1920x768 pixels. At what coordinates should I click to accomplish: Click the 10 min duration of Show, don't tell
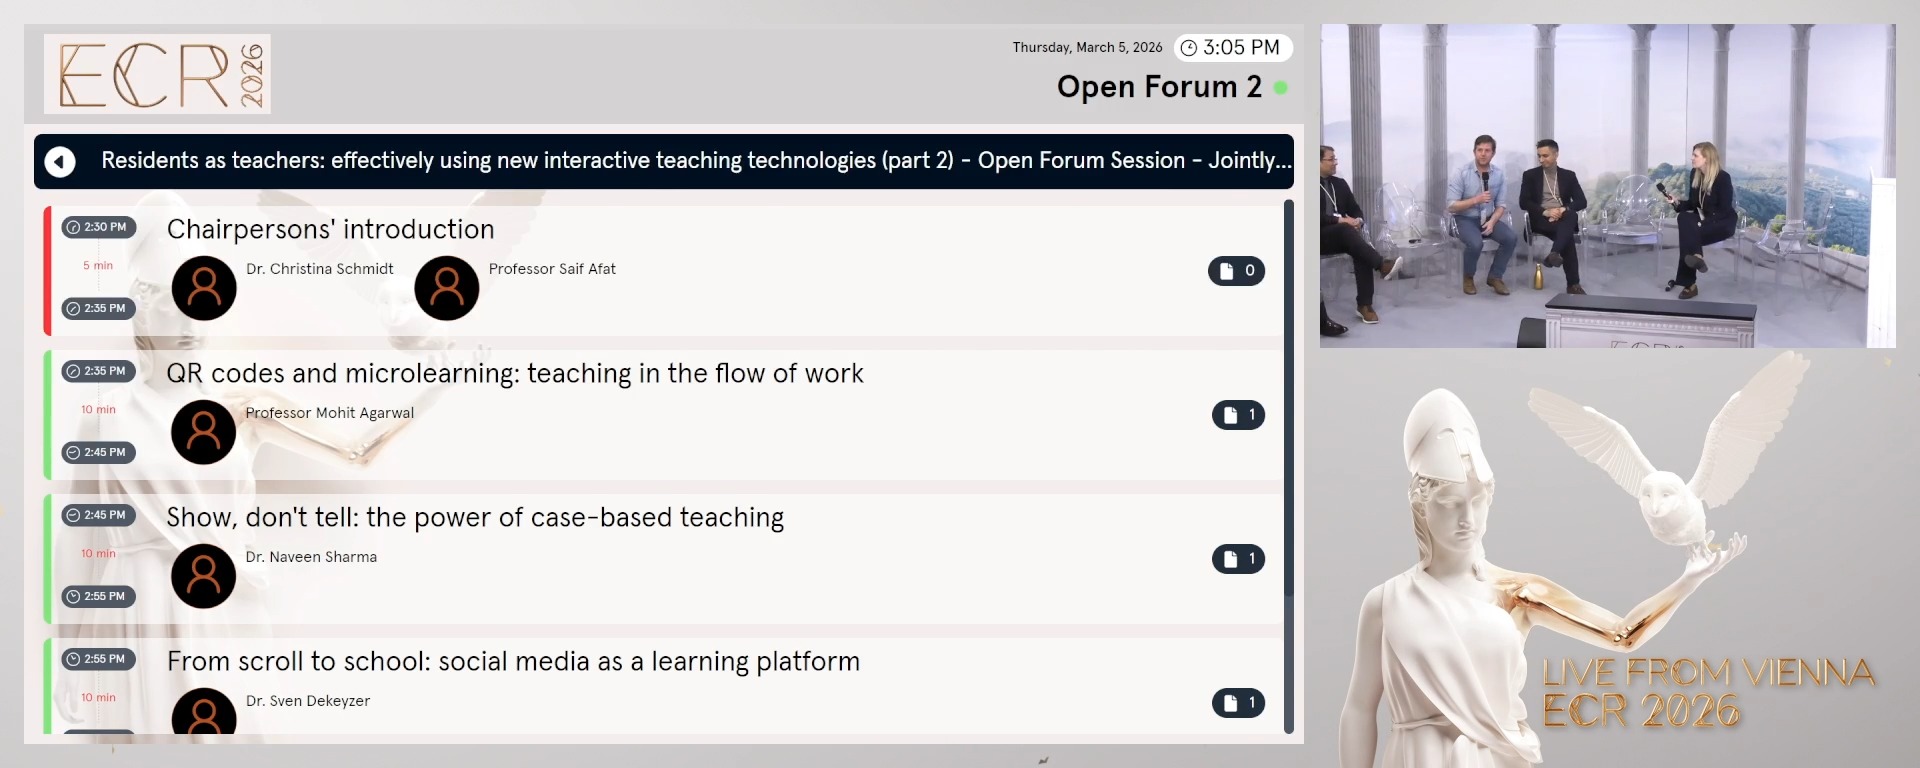click(98, 554)
